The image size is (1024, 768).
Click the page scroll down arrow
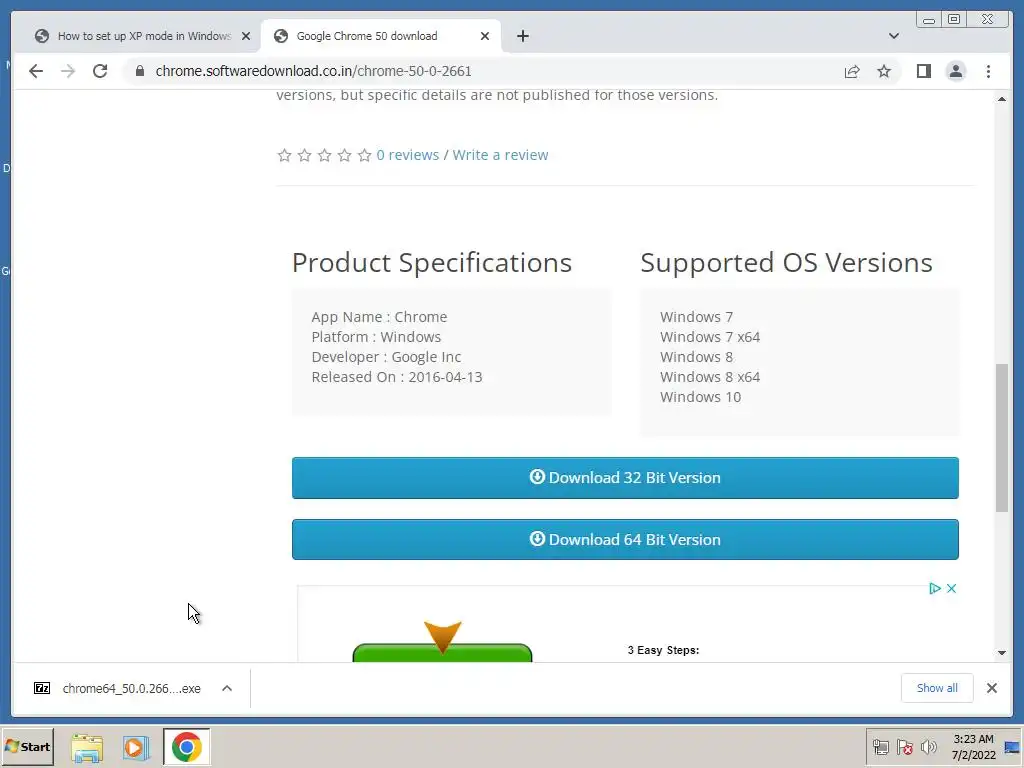pyautogui.click(x=1002, y=652)
